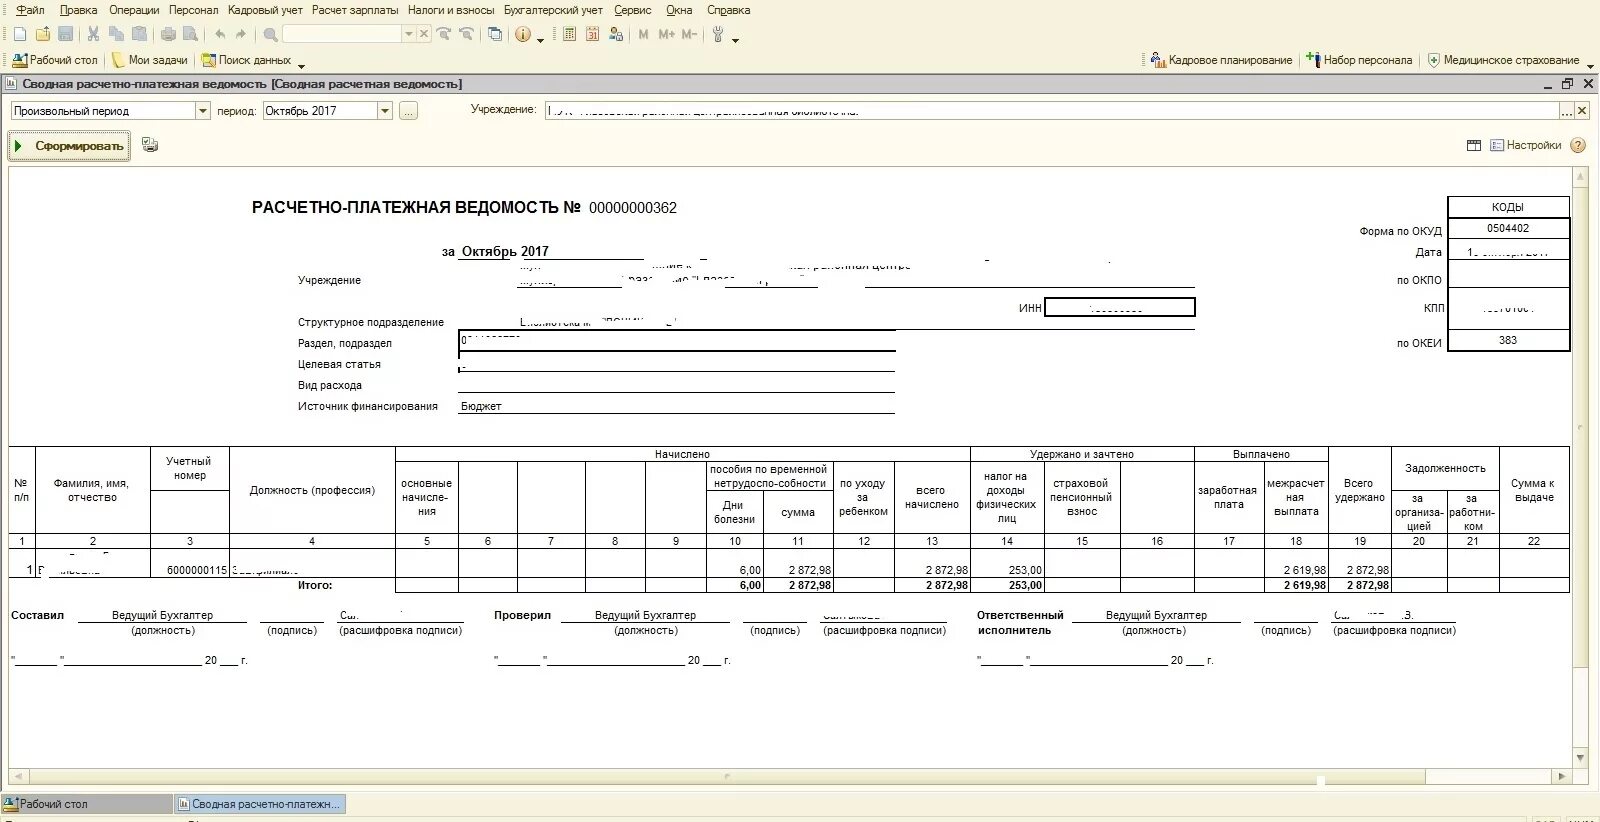1600x822 pixels.
Task: Open the Произвольный период dropdown
Action: click(x=202, y=111)
